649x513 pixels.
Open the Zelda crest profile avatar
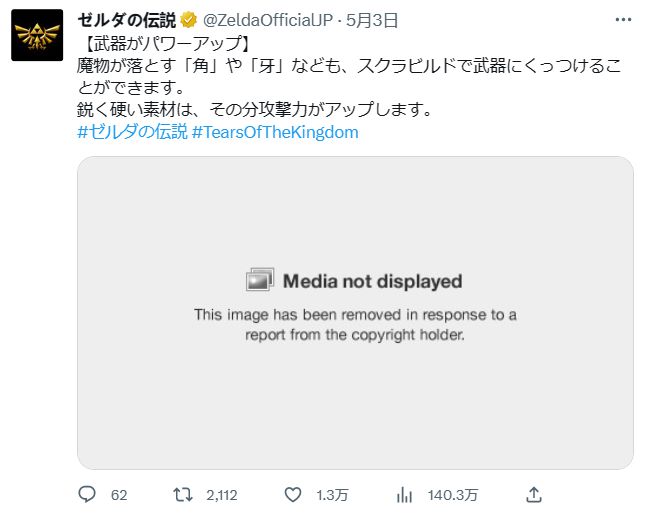(37, 35)
